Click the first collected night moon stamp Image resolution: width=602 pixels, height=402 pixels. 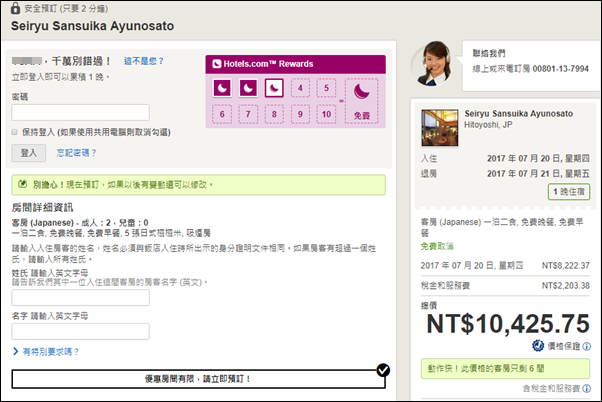pyautogui.click(x=222, y=88)
